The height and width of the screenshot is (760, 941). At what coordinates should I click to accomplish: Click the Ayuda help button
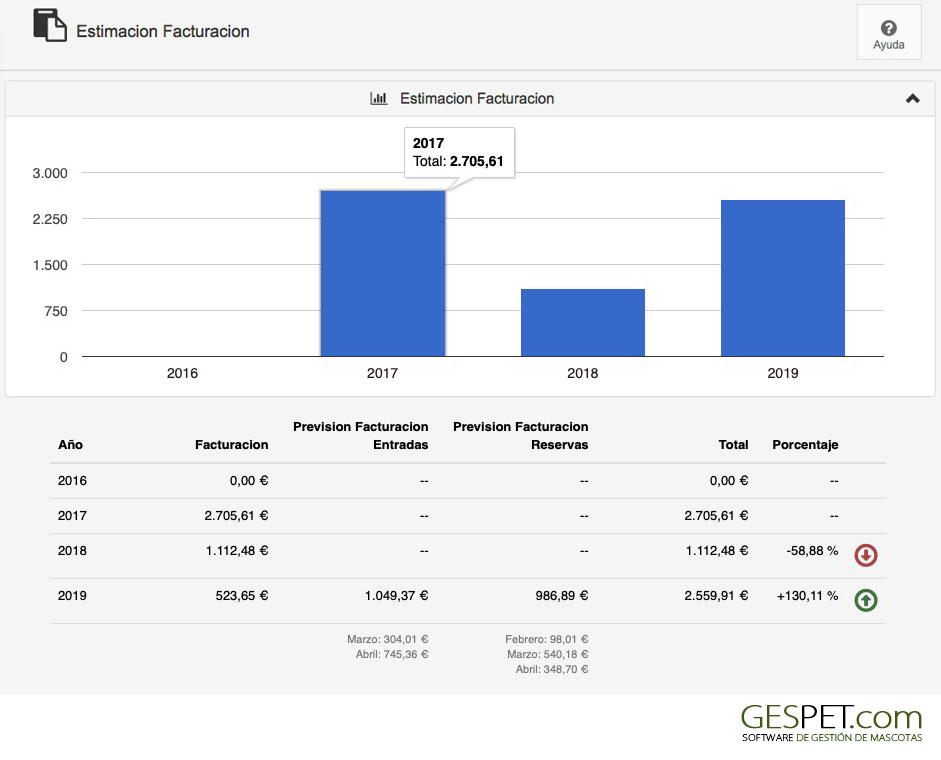pyautogui.click(x=888, y=34)
